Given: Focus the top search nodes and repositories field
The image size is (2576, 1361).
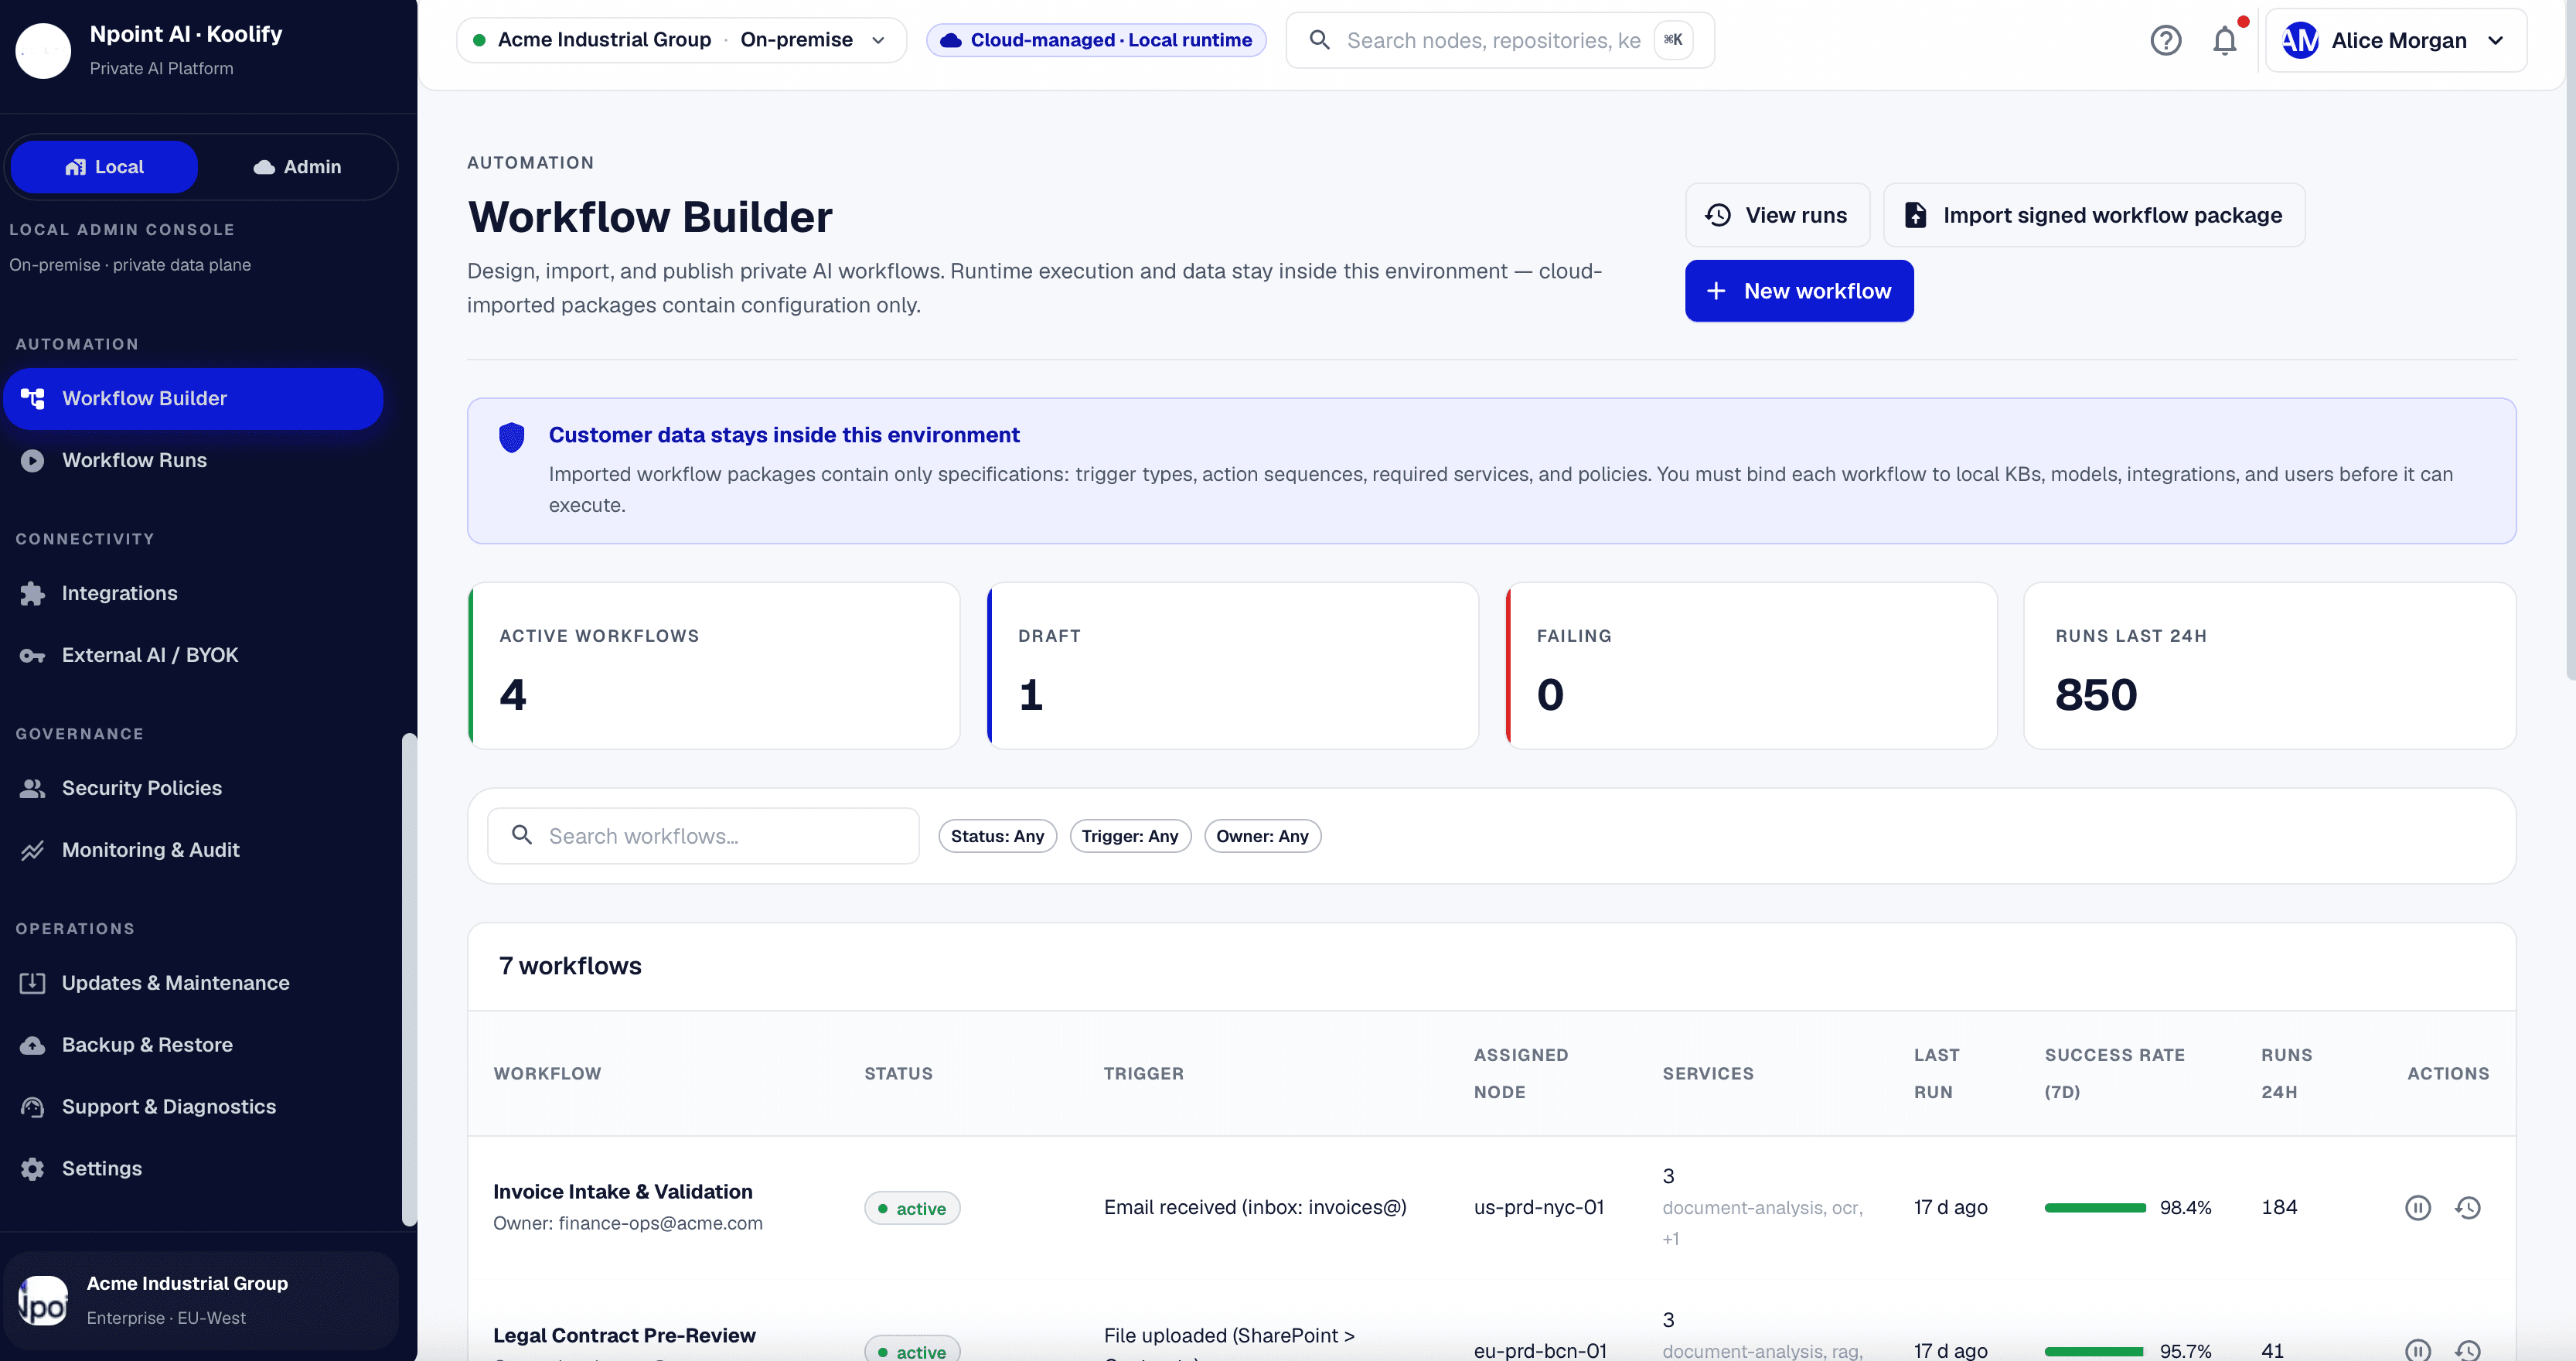Looking at the screenshot, I should (1499, 40).
